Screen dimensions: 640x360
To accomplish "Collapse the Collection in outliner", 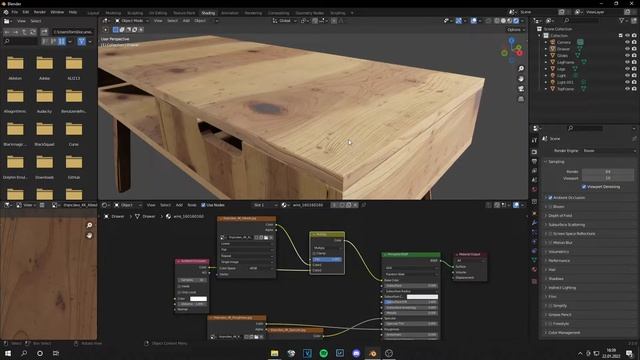I will [540, 36].
